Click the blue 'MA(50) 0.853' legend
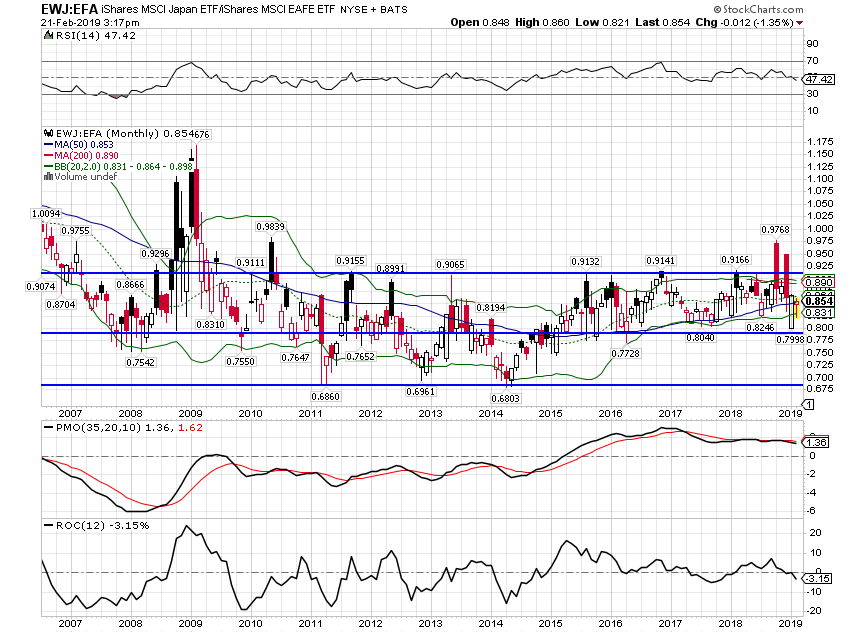Image resolution: width=850 pixels, height=633 pixels. tap(84, 145)
